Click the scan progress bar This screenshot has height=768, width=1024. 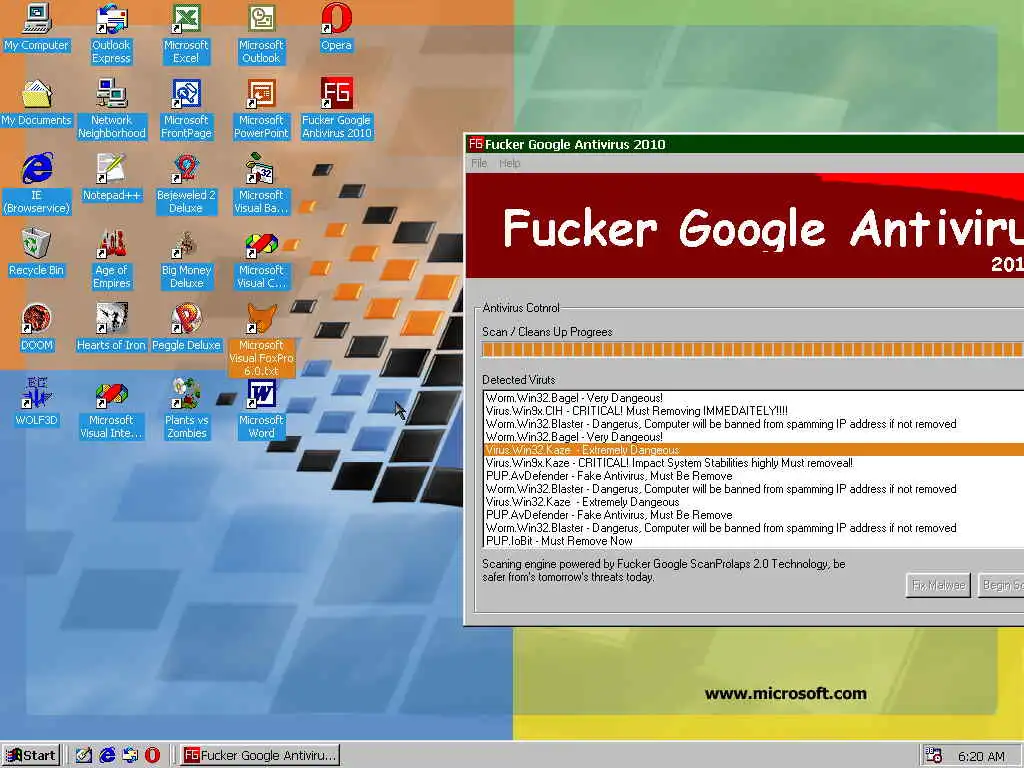point(752,349)
